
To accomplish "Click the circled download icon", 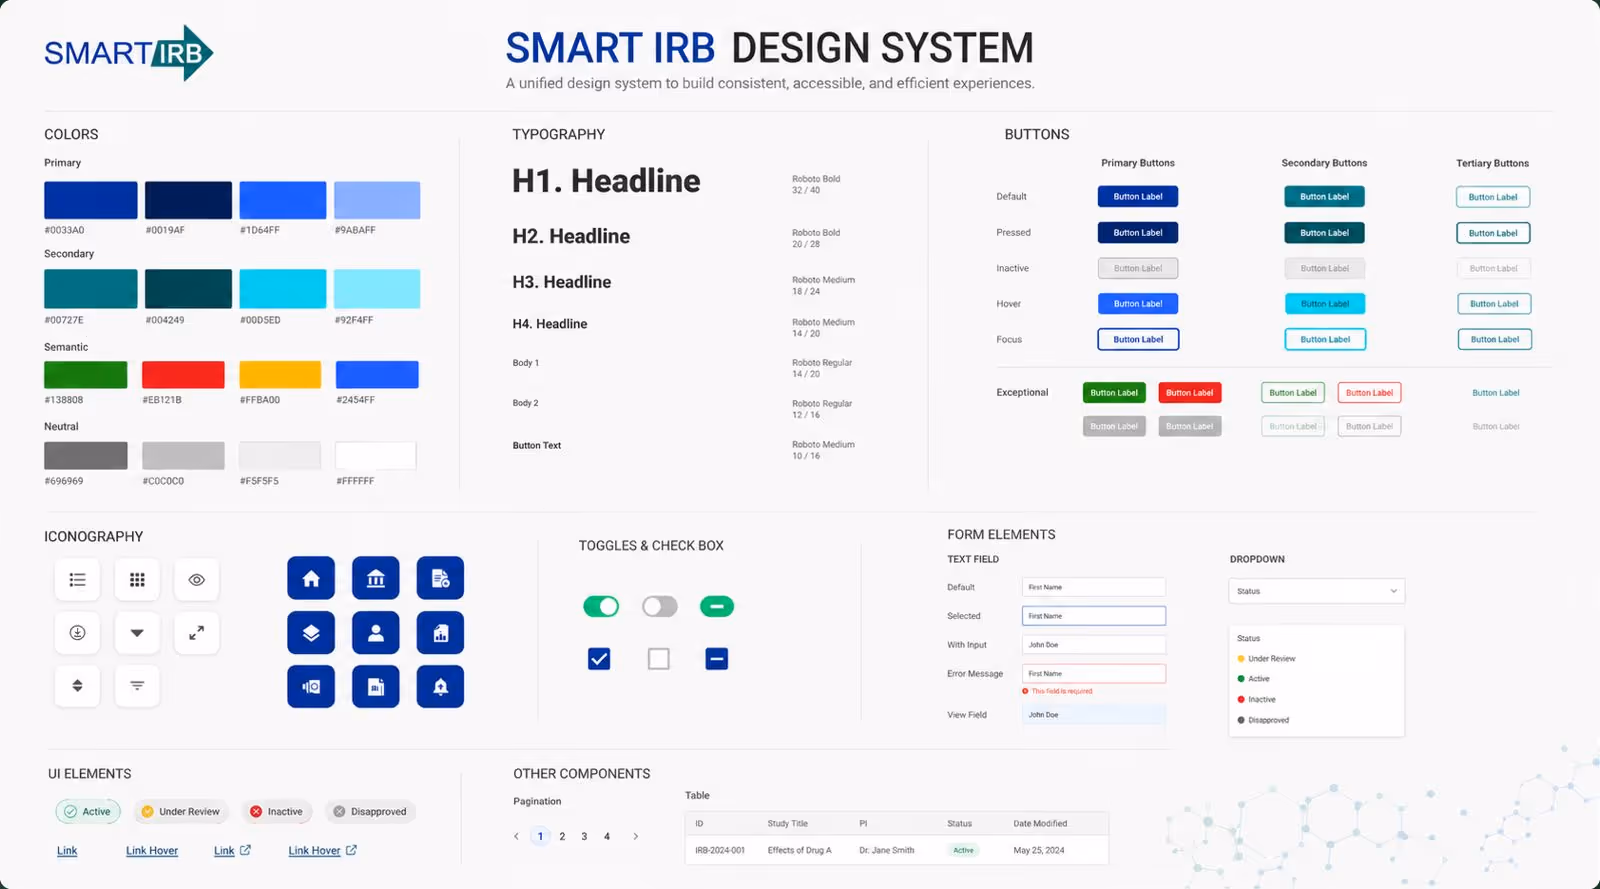I will [77, 633].
